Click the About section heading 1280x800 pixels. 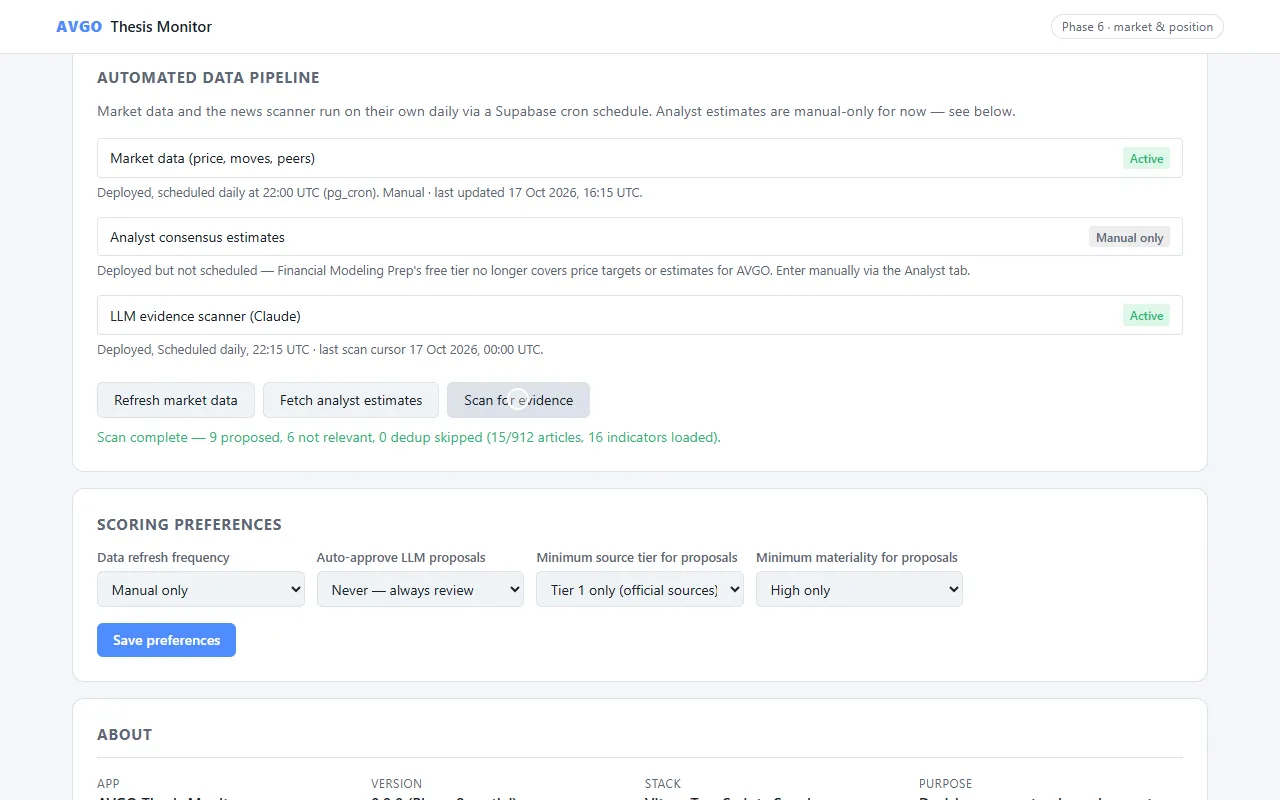124,734
